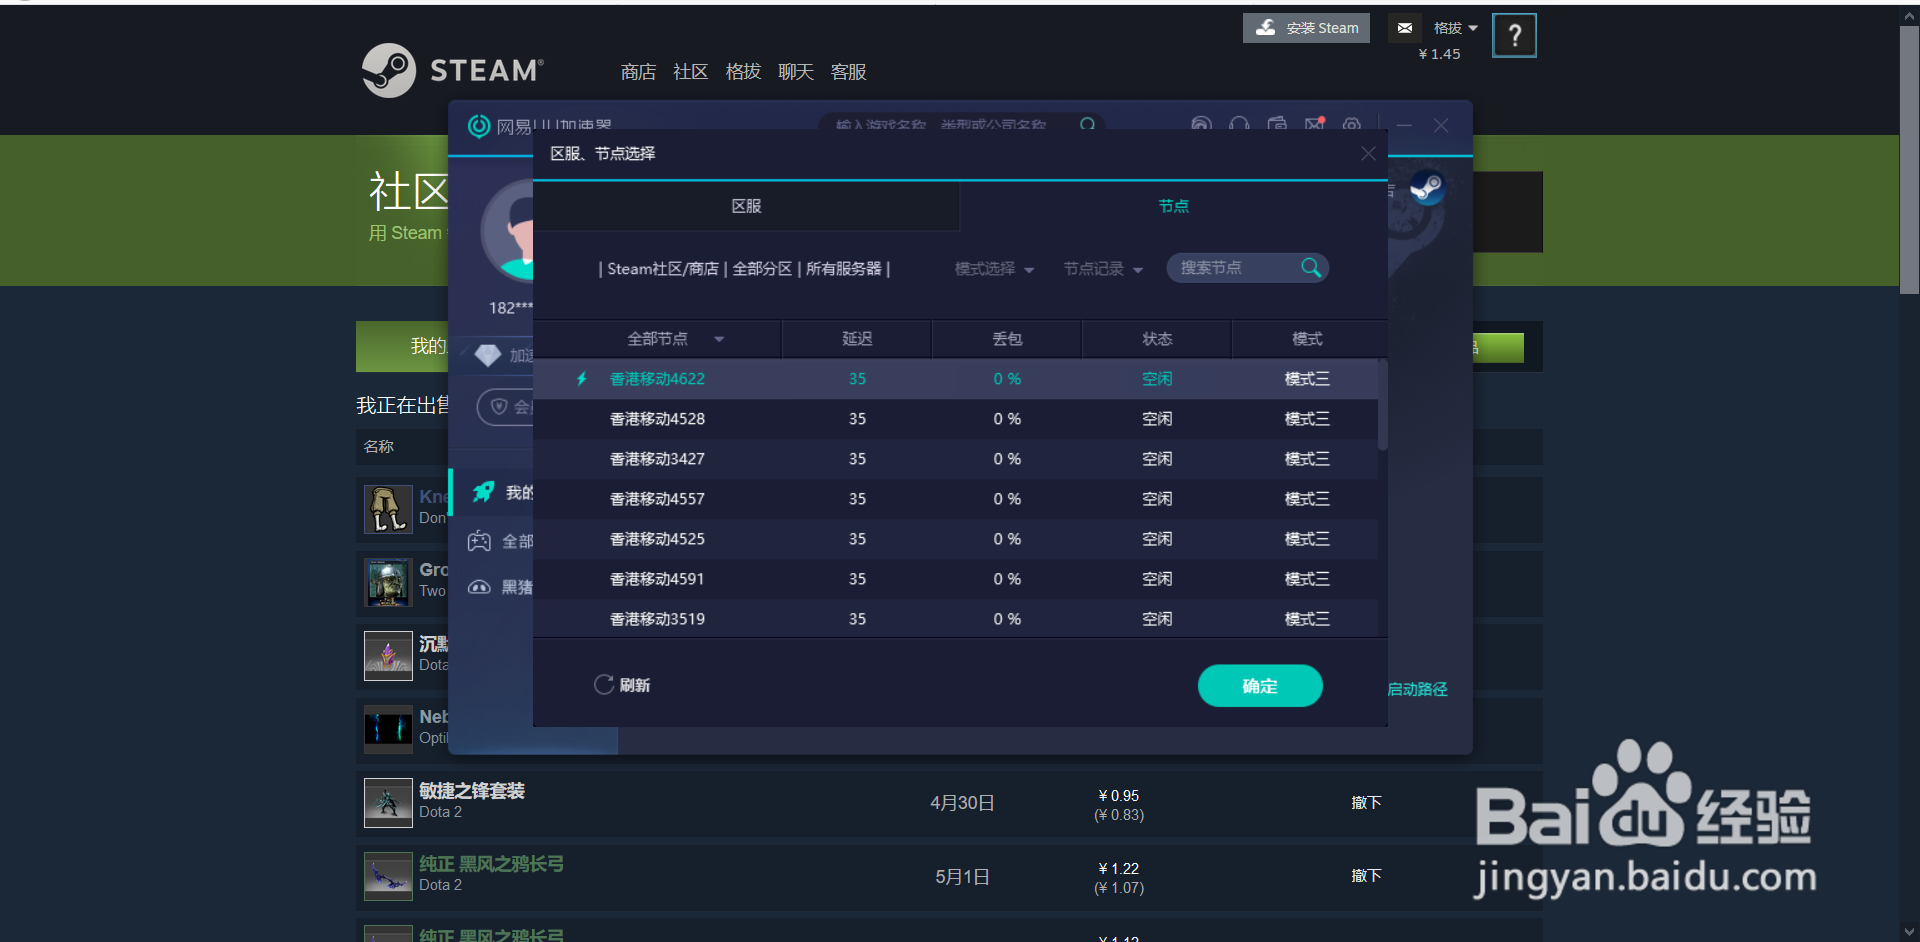
Task: Open the 聊天 menu in Steam
Action: [x=796, y=72]
